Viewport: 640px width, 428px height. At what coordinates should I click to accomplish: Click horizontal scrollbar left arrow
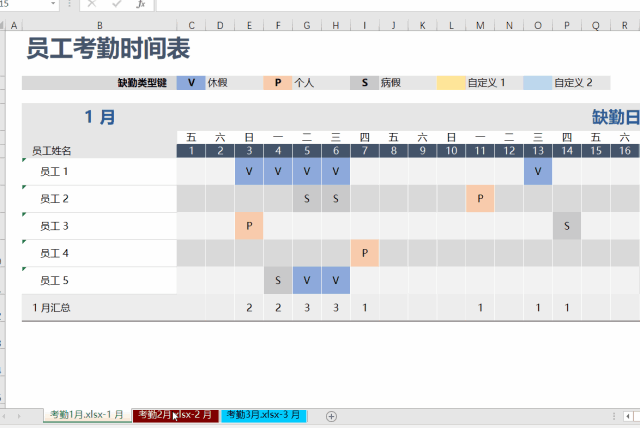coord(628,416)
